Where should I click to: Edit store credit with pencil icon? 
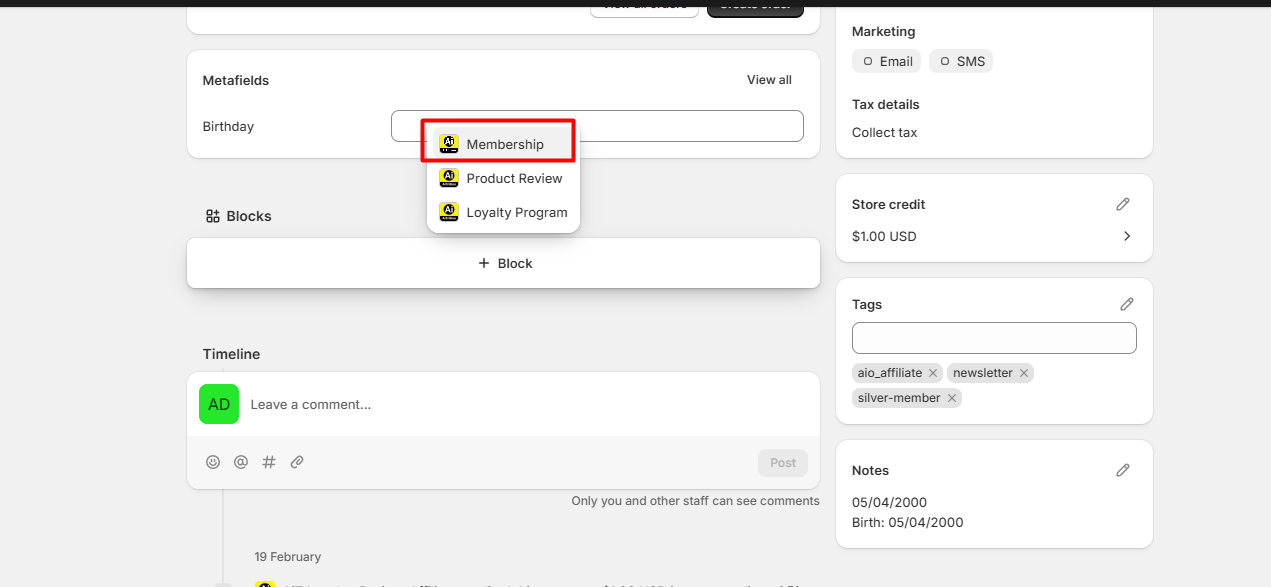click(1123, 204)
